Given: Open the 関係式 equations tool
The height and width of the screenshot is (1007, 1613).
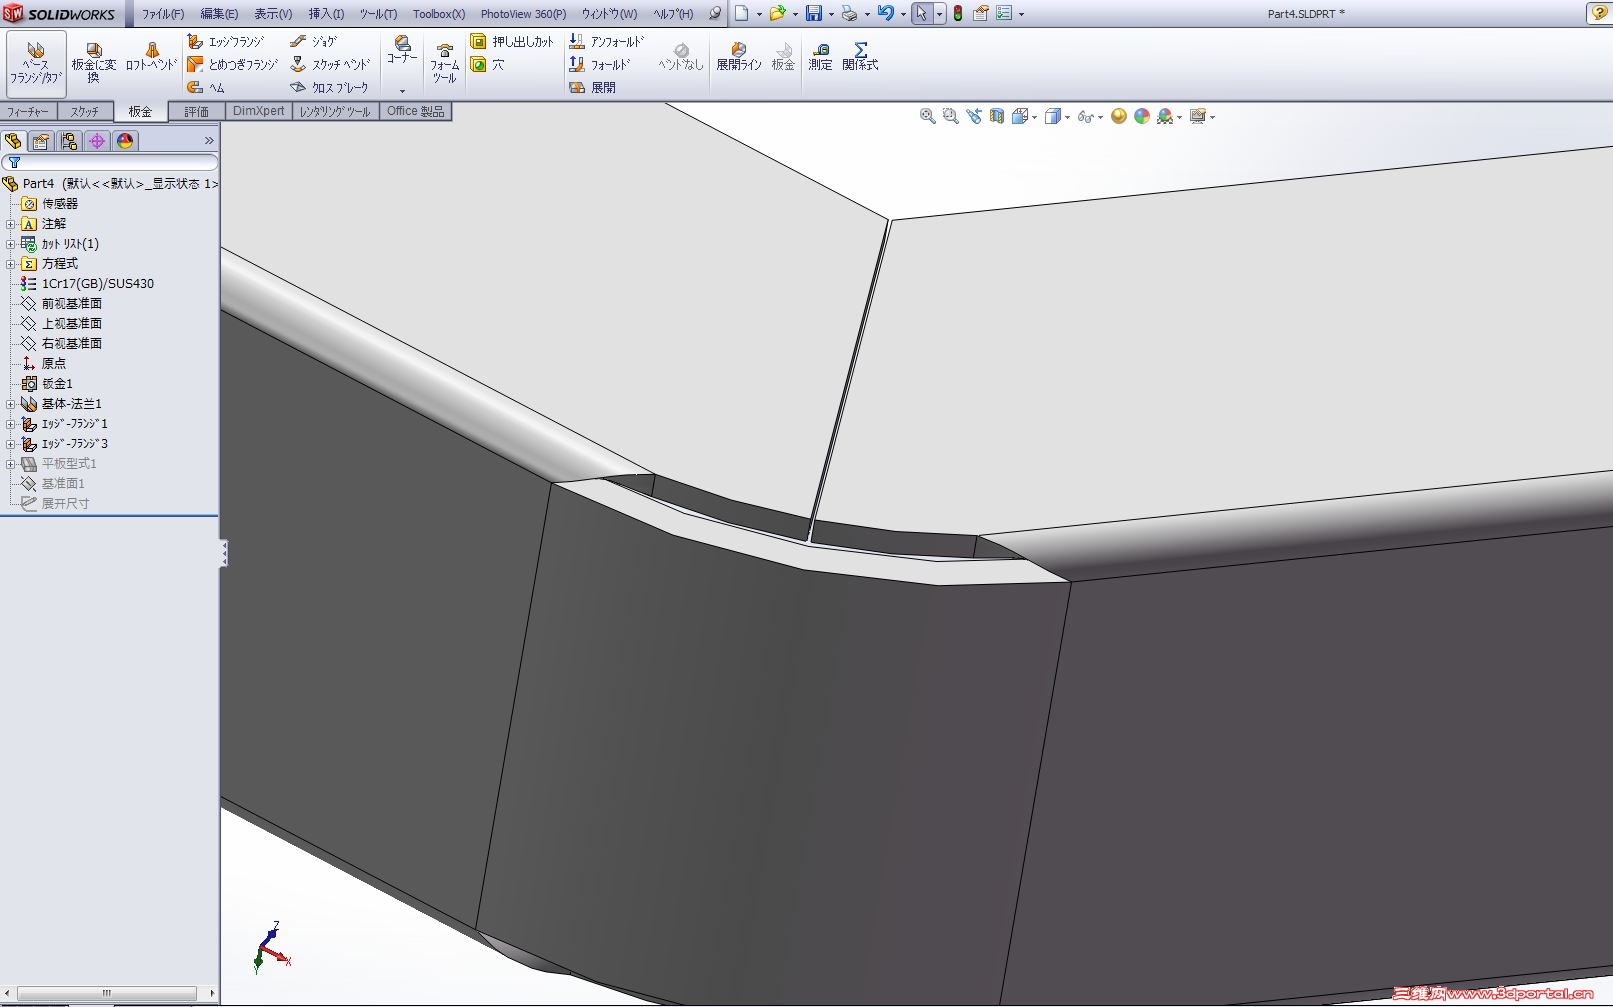Looking at the screenshot, I should [x=860, y=57].
